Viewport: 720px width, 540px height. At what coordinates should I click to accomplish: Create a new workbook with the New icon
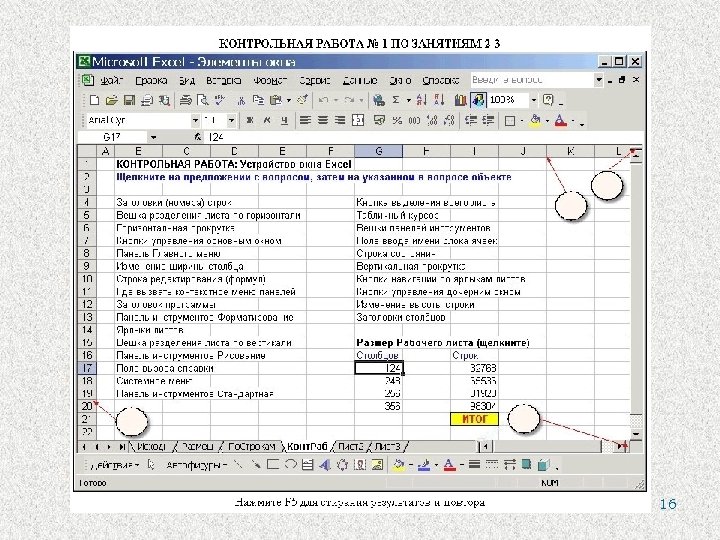(x=95, y=100)
